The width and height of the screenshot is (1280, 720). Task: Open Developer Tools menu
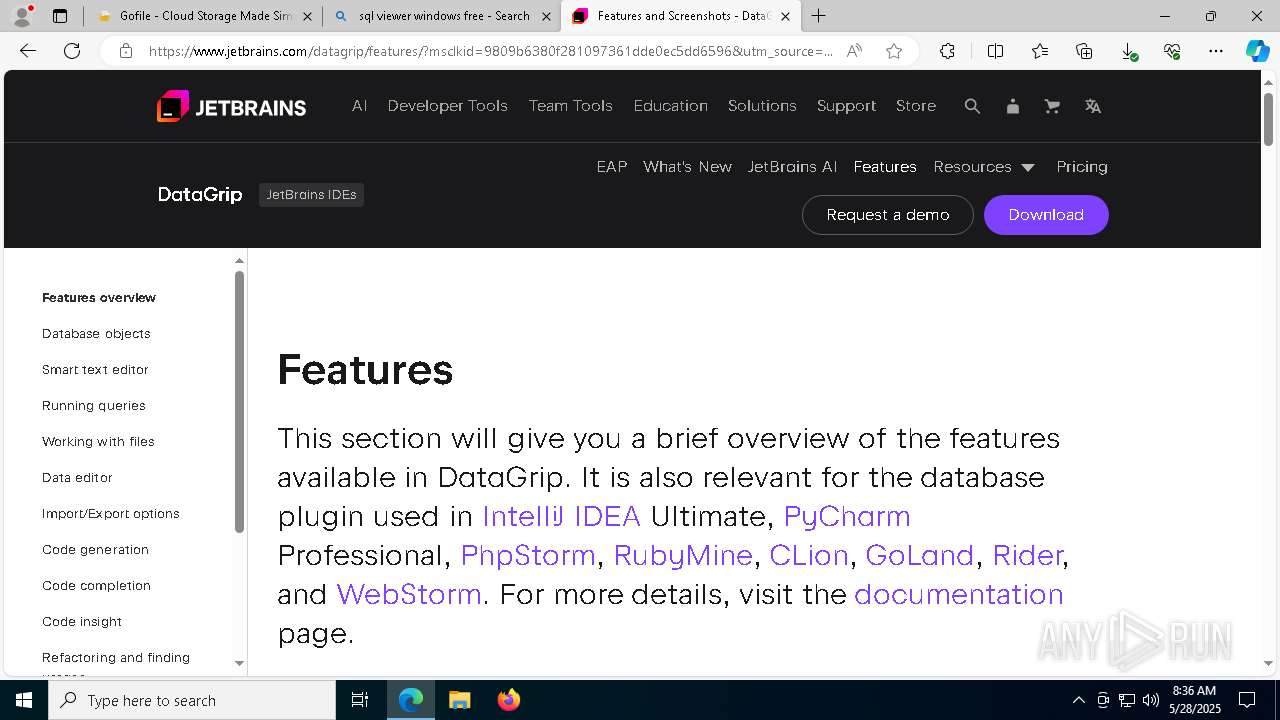point(447,106)
